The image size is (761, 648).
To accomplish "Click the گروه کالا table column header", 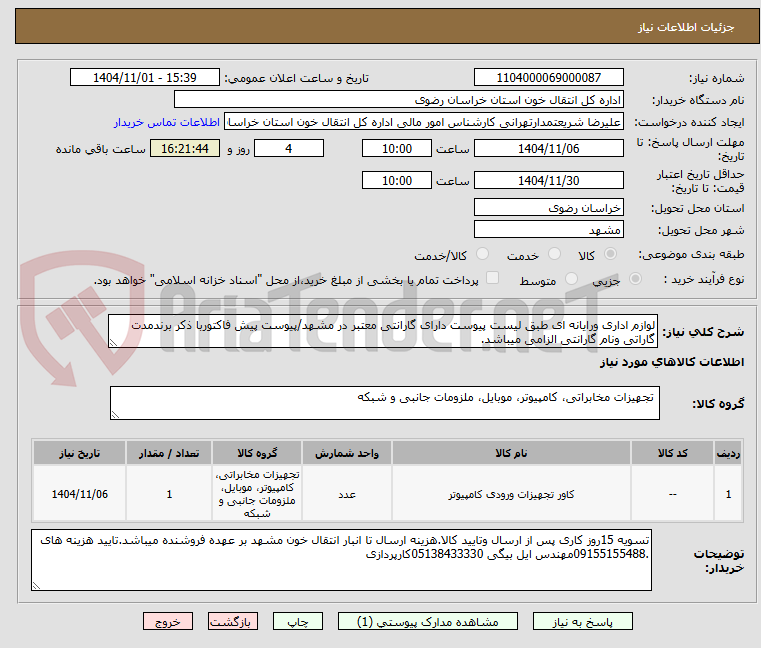I will pos(257,453).
